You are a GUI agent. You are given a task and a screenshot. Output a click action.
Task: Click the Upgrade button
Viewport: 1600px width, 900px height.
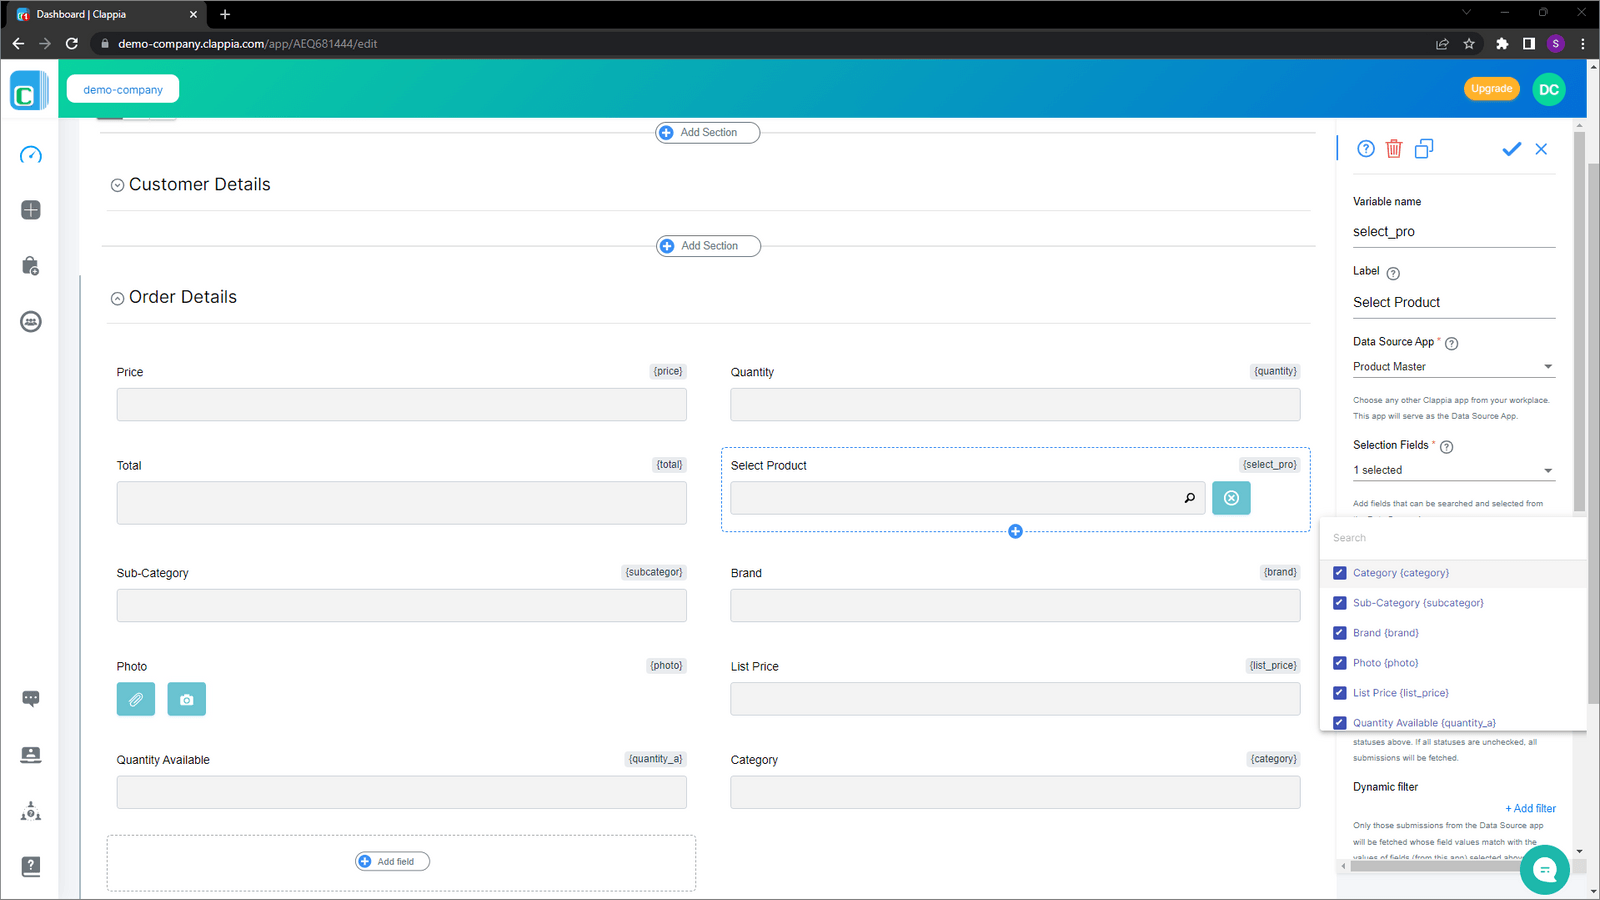tap(1491, 88)
